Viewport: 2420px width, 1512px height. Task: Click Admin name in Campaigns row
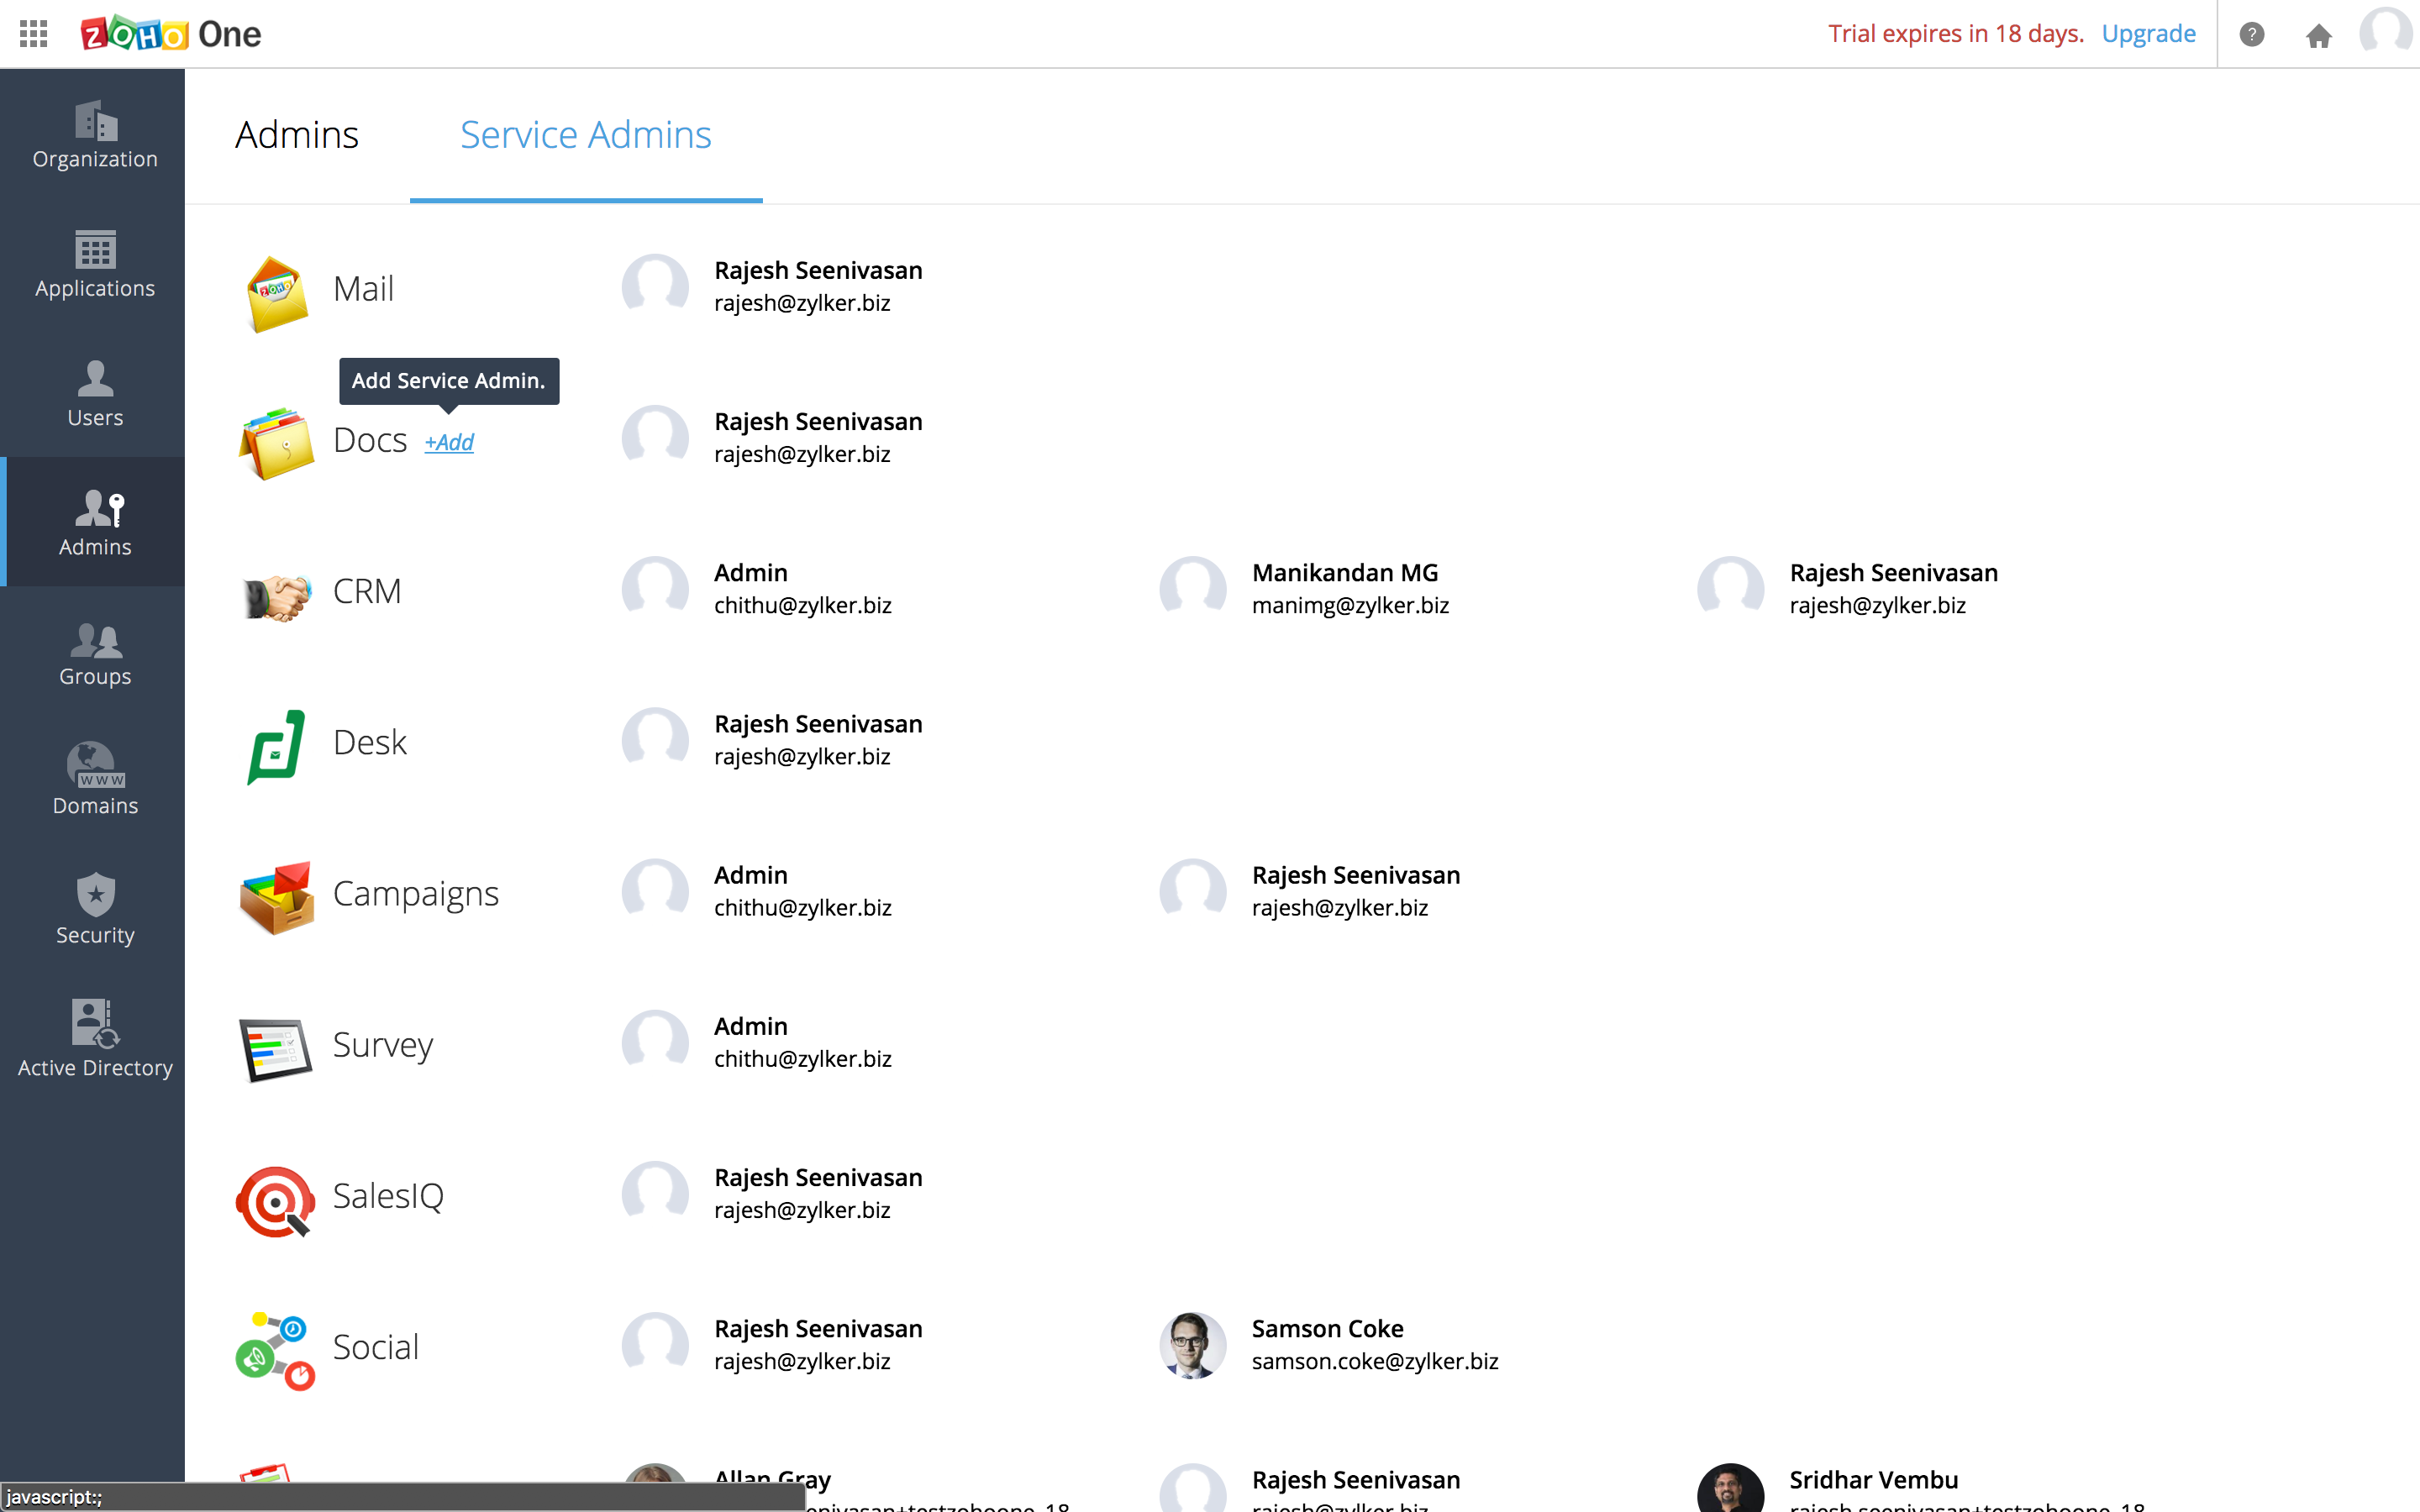coord(751,875)
